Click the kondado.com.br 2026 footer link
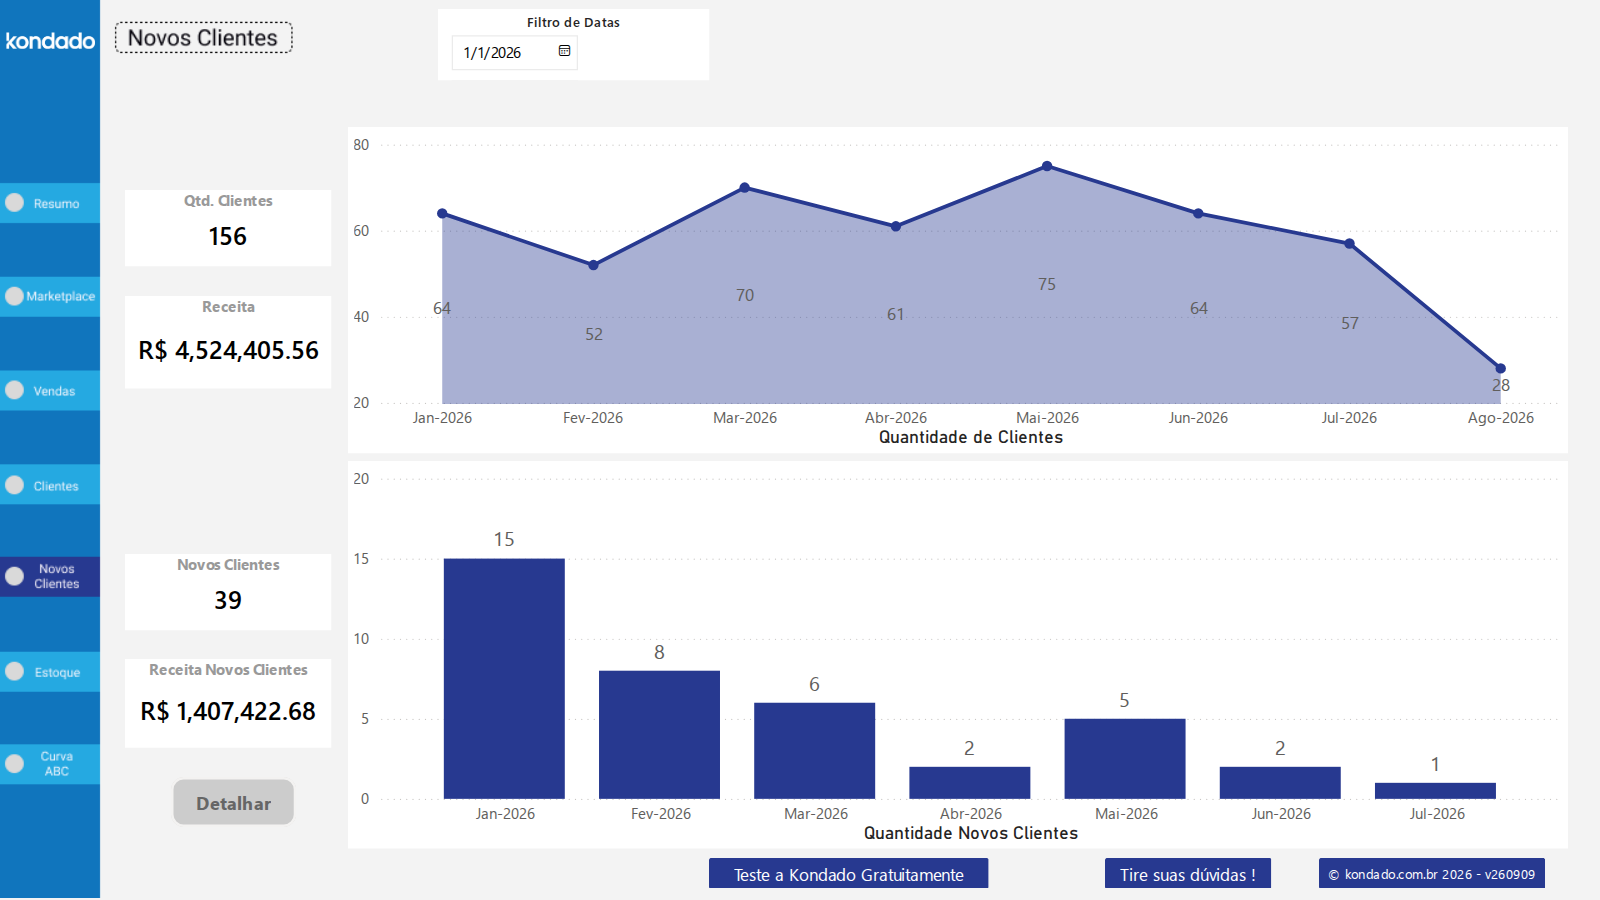Screen dimensions: 1600x900 (x=1431, y=874)
